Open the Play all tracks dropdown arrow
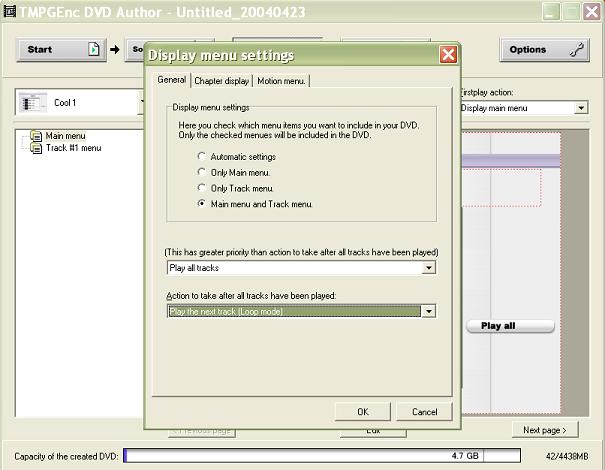 point(429,268)
